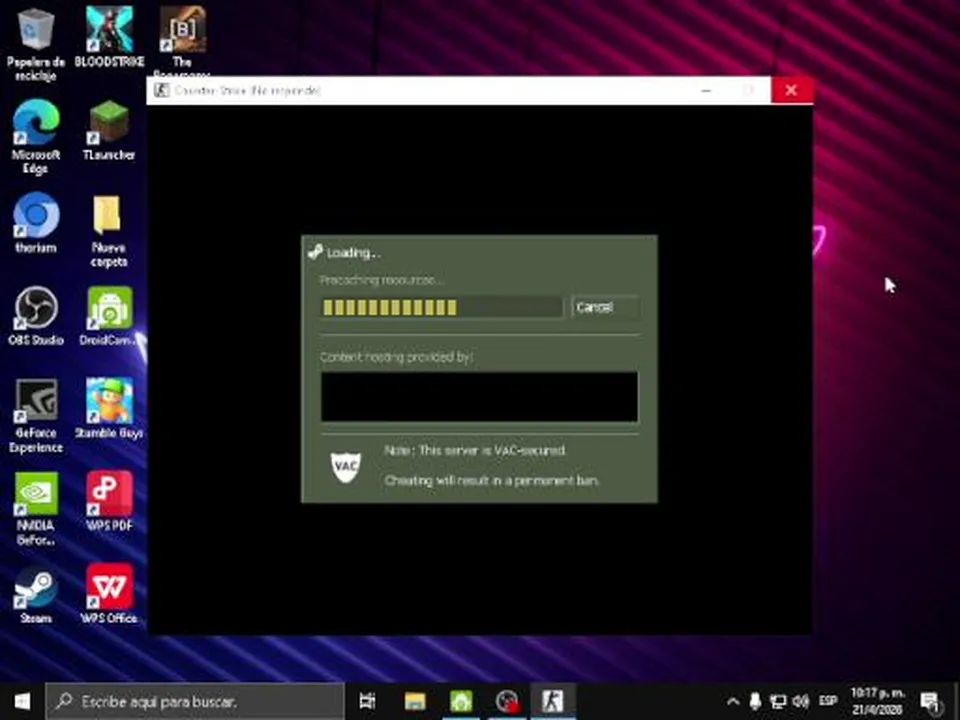
Task: Click the 'Loading...' dialog title text
Action: [353, 253]
